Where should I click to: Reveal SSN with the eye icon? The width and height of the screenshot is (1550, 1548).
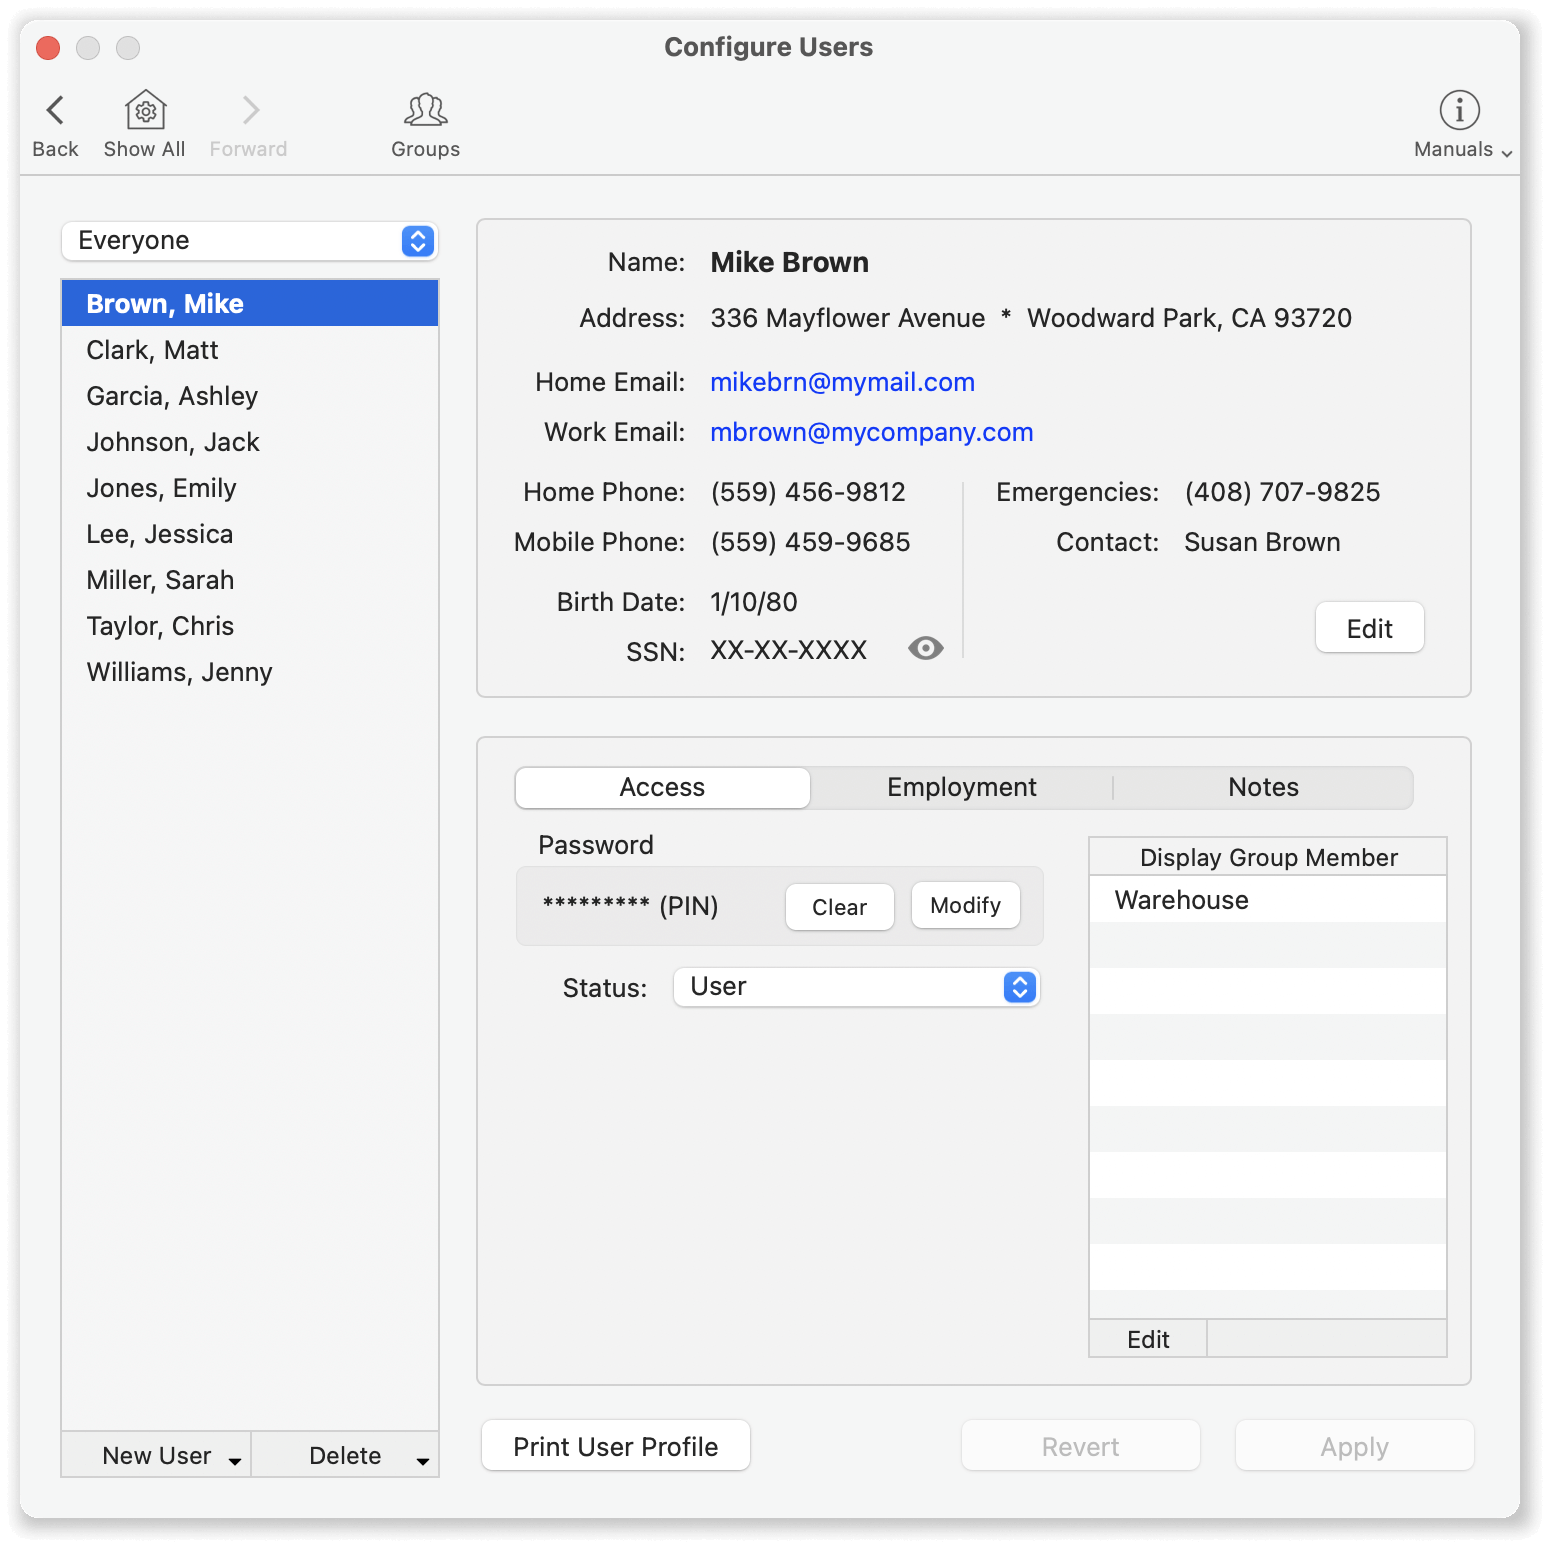coord(926,649)
